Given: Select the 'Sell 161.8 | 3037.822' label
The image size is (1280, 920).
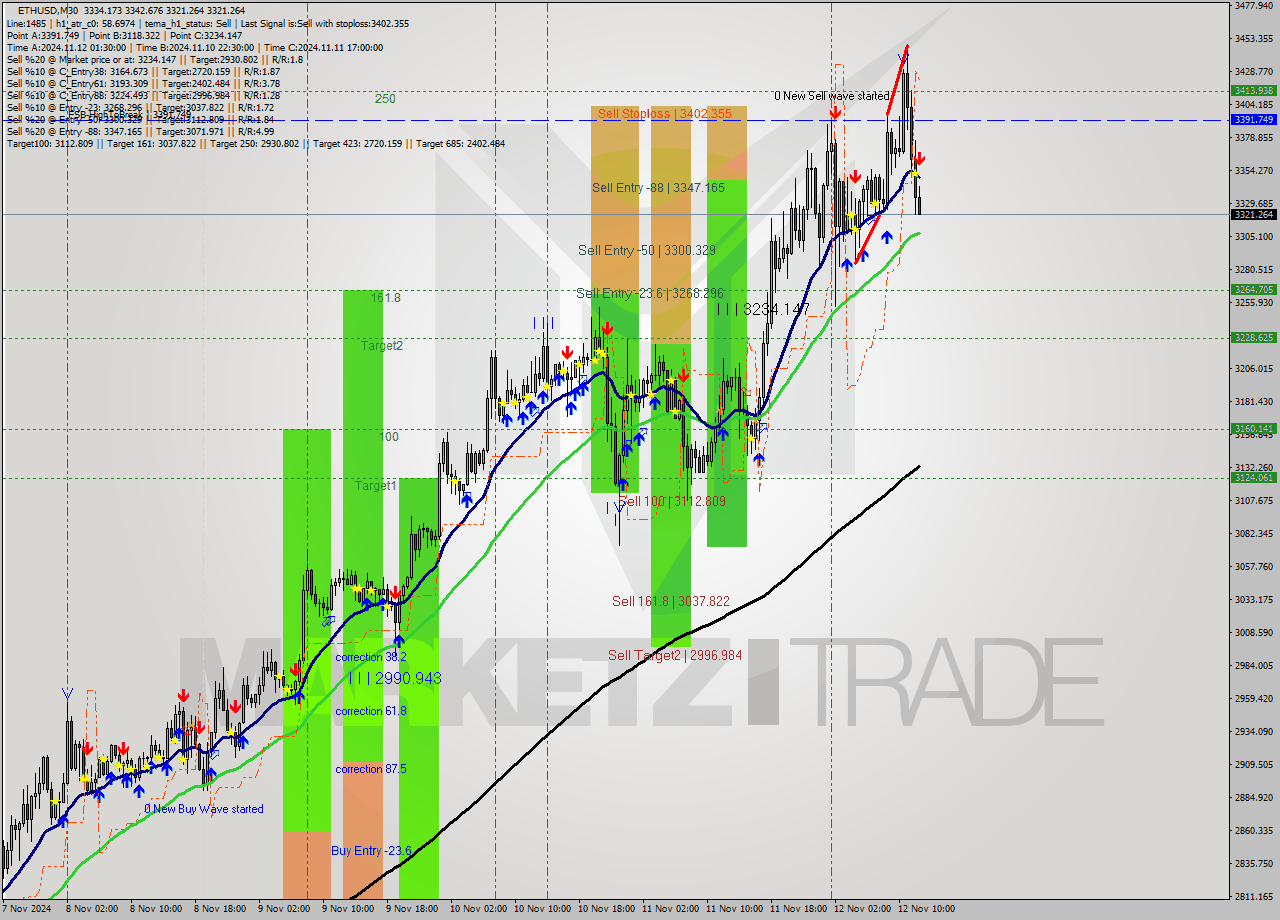Looking at the screenshot, I should point(671,601).
